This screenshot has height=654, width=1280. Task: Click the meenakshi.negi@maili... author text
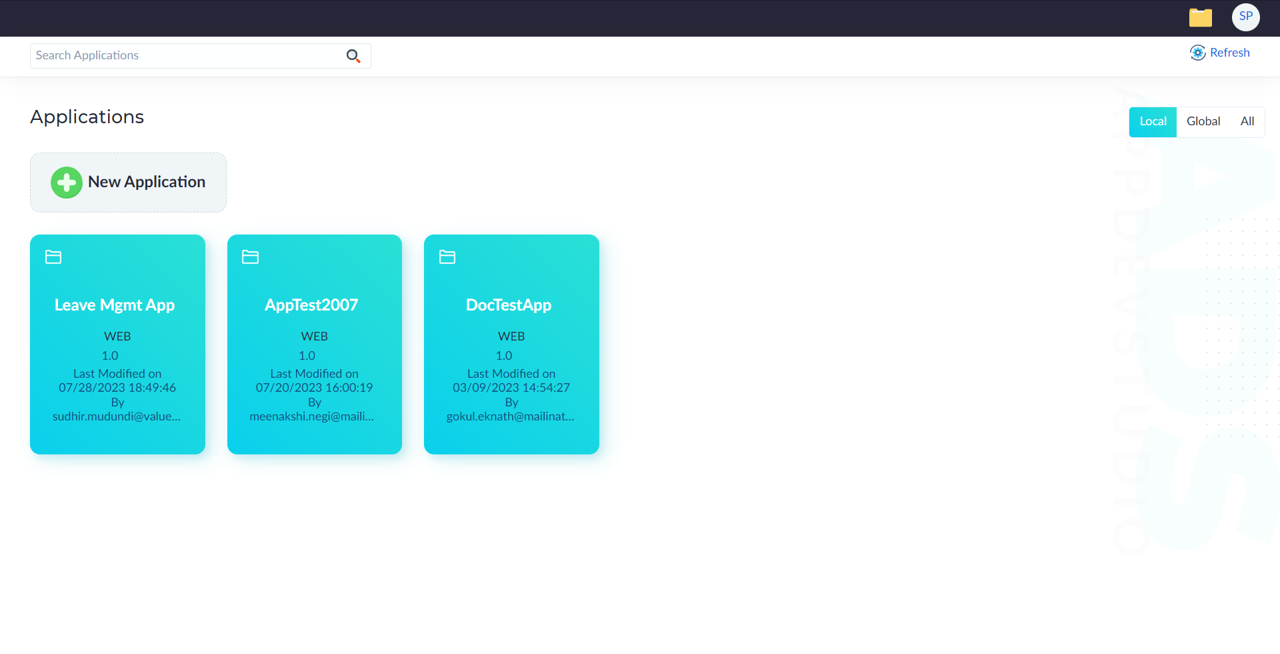(312, 416)
